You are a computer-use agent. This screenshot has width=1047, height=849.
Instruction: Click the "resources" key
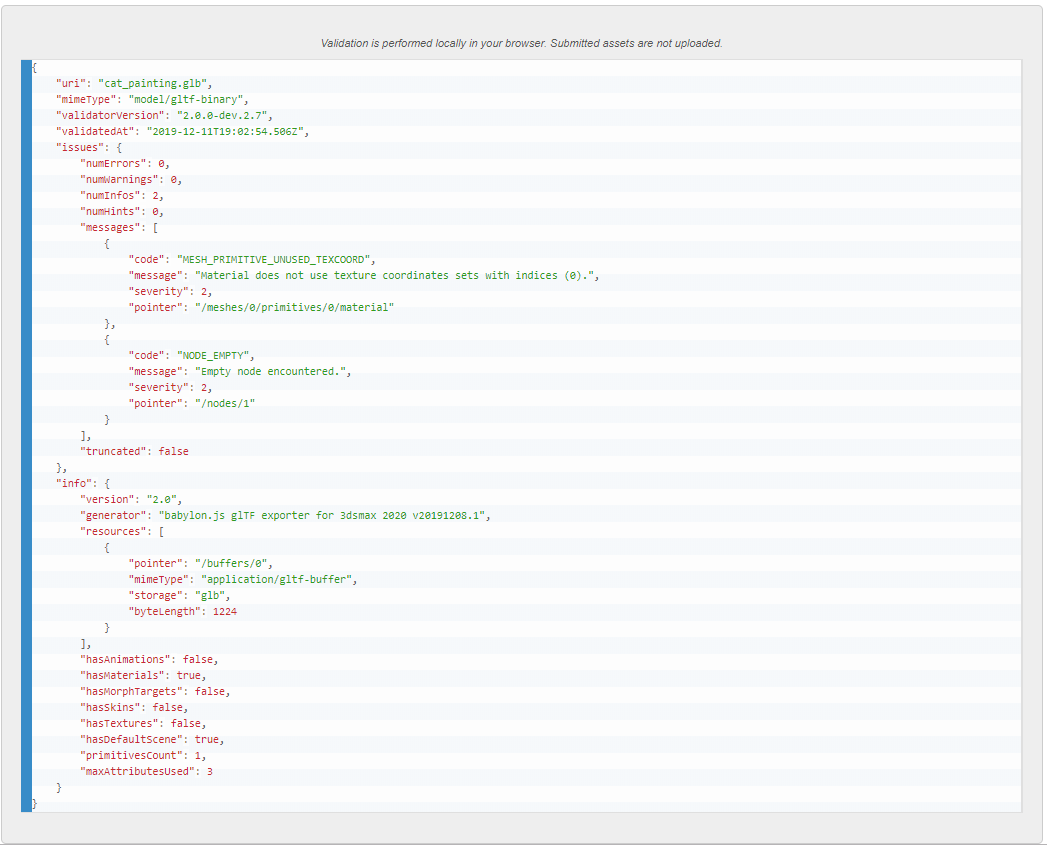[114, 532]
